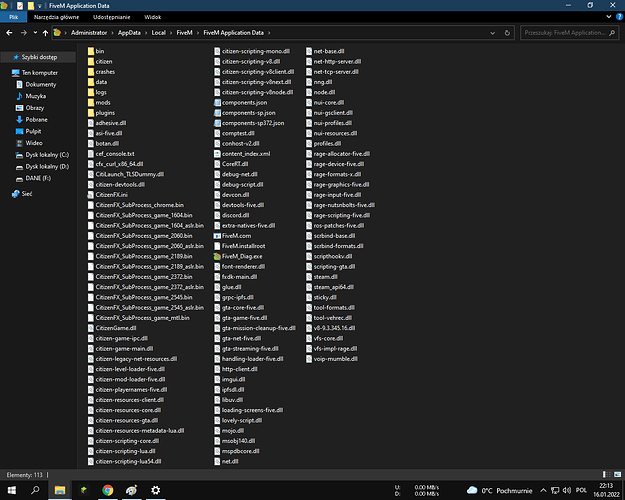
Task: Select Ten komputer in navigation pane
Action: pyautogui.click(x=39, y=73)
